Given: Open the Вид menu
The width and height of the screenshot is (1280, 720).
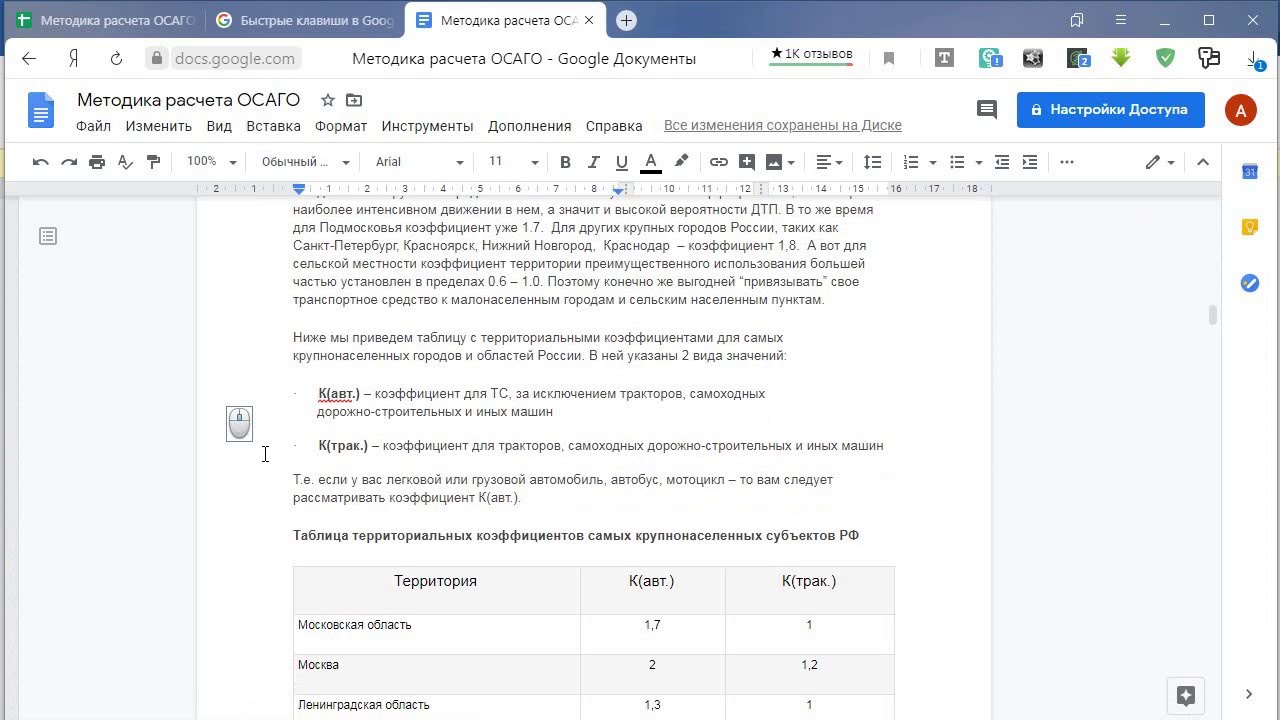Looking at the screenshot, I should [x=219, y=126].
